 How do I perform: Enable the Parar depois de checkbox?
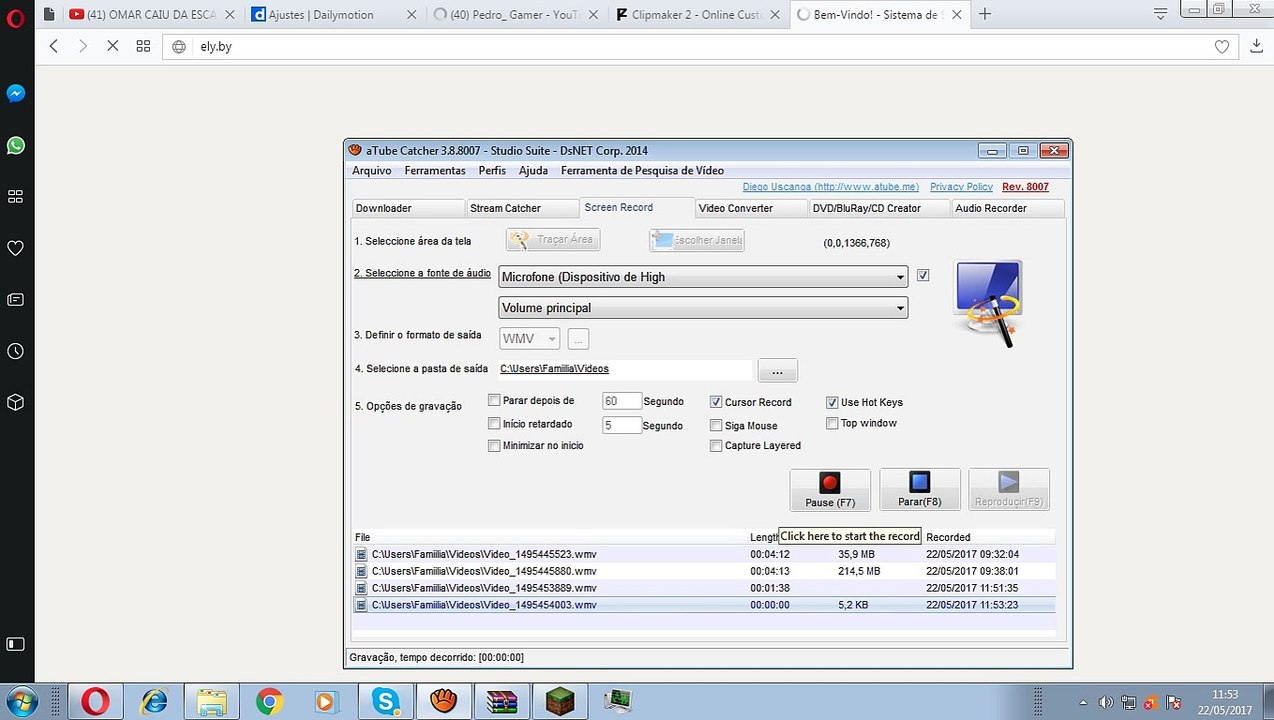click(x=494, y=400)
